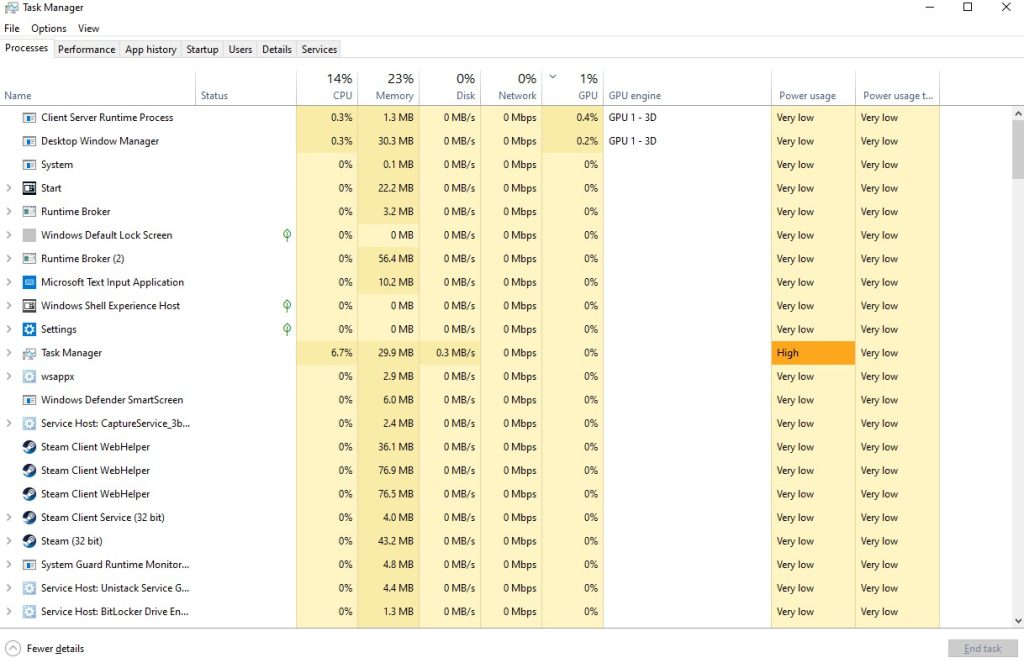The width and height of the screenshot is (1024, 663).
Task: Expand the Steam (32 bit) process group
Action: 8,541
